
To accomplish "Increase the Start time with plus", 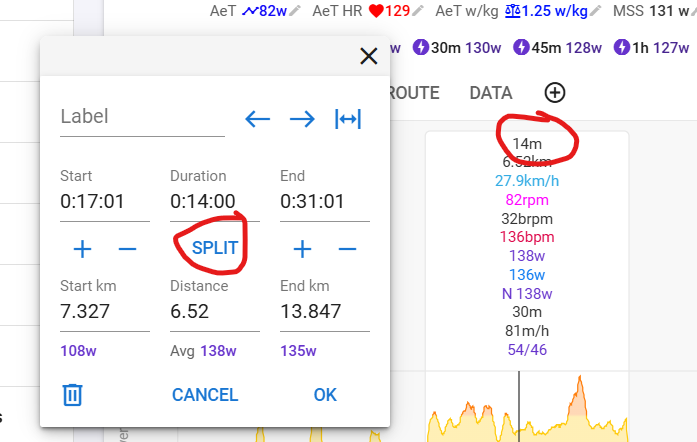I will (x=82, y=249).
